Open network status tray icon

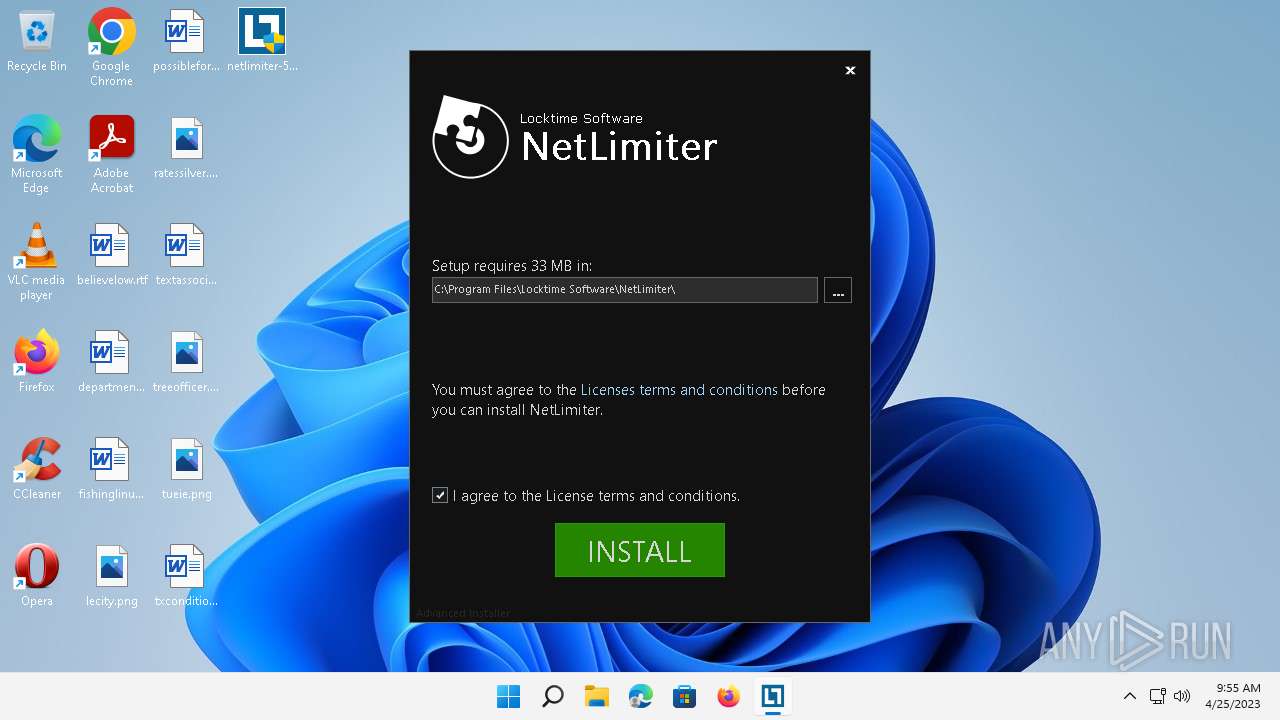1157,696
